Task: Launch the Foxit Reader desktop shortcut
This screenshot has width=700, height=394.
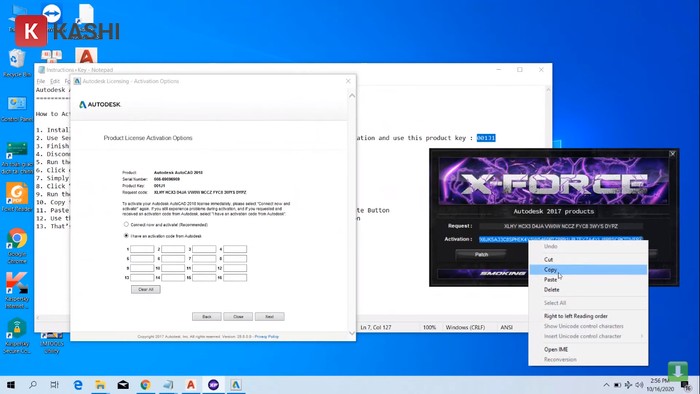Action: pyautogui.click(x=17, y=197)
